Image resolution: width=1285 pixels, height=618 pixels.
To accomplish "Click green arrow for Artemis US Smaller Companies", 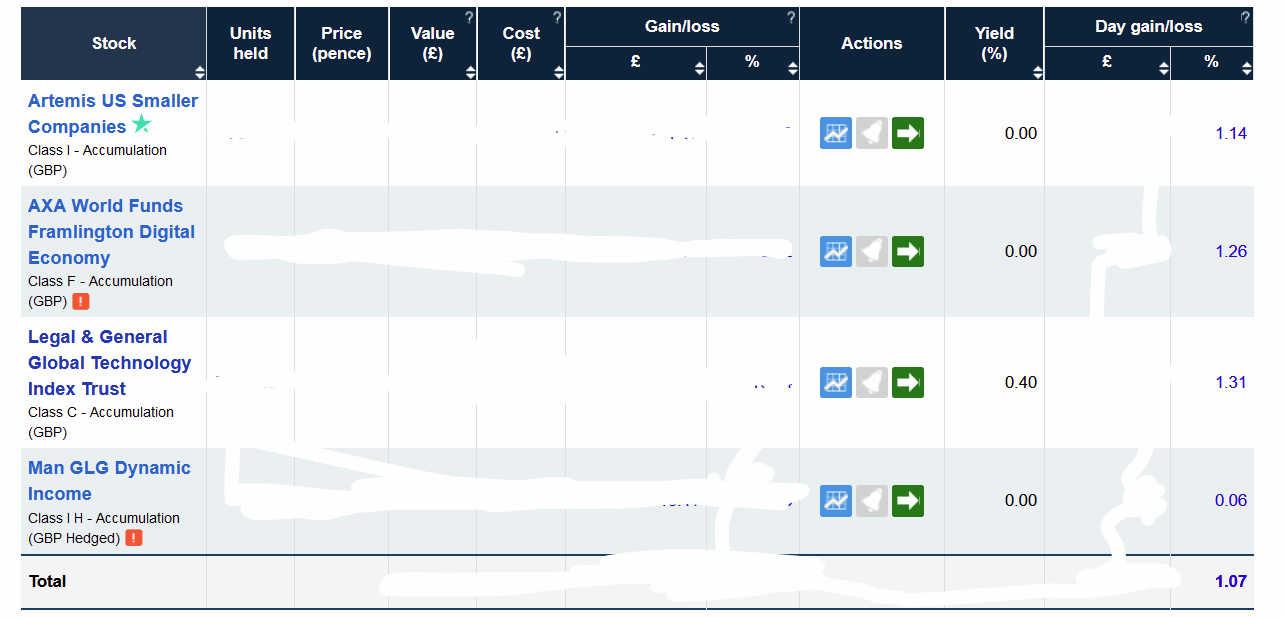I will [908, 133].
